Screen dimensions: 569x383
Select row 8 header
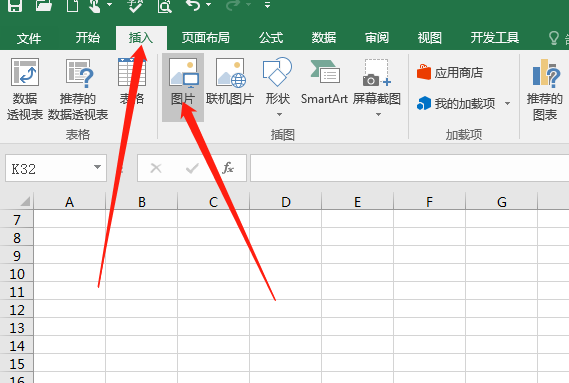(x=17, y=238)
